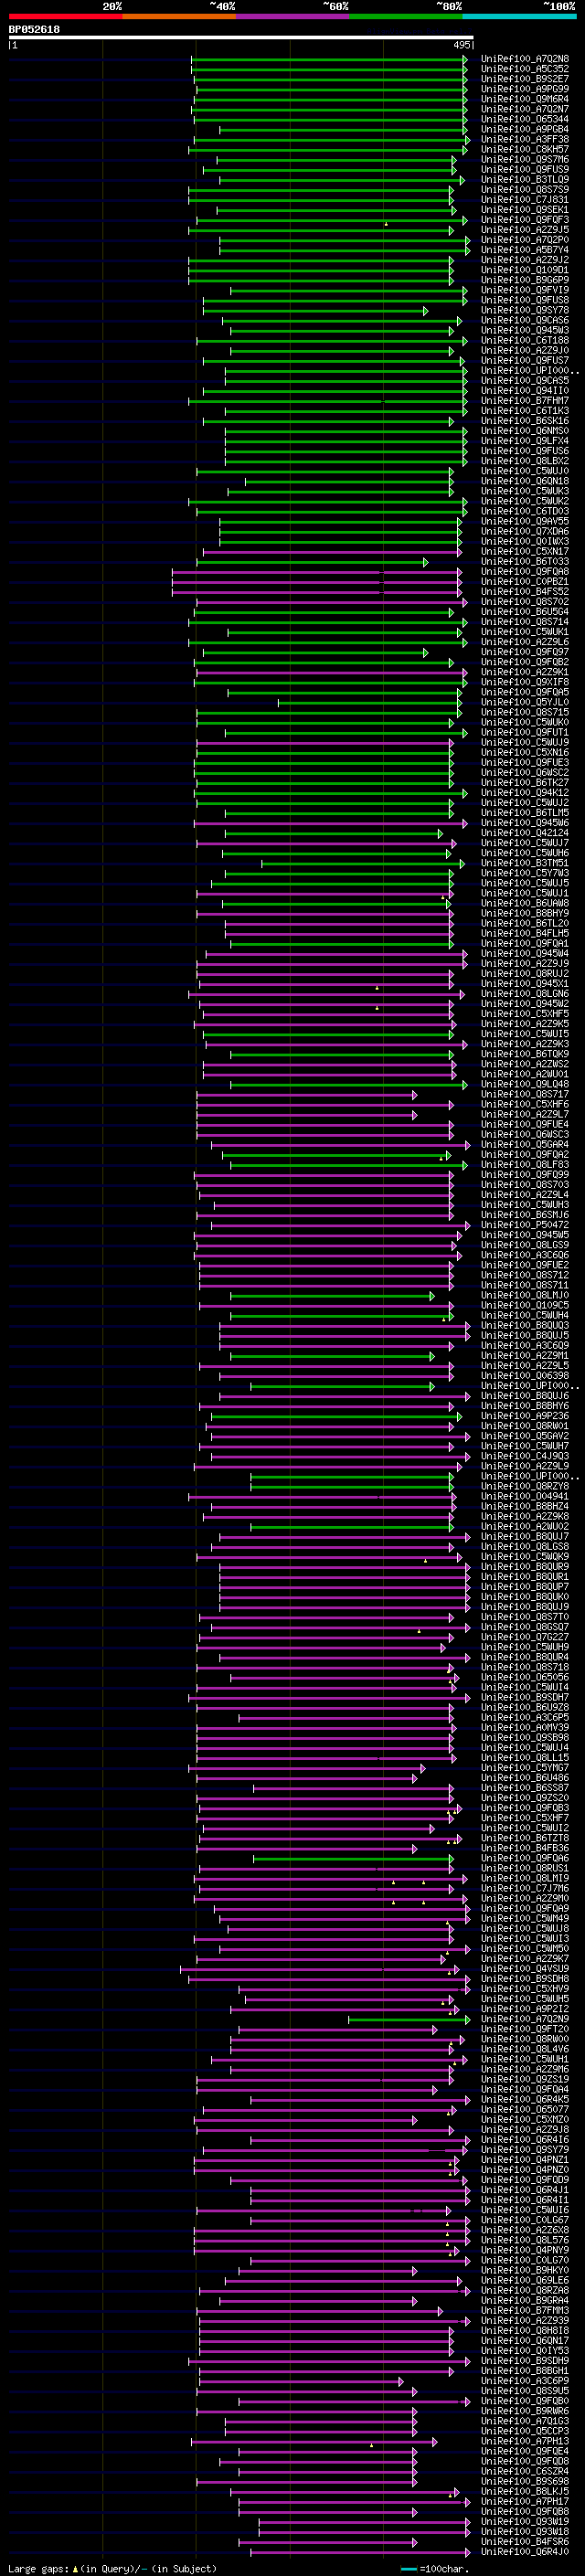Click the query name BP052618
Image resolution: width=585 pixels, height=2576 pixels.
pos(34,29)
